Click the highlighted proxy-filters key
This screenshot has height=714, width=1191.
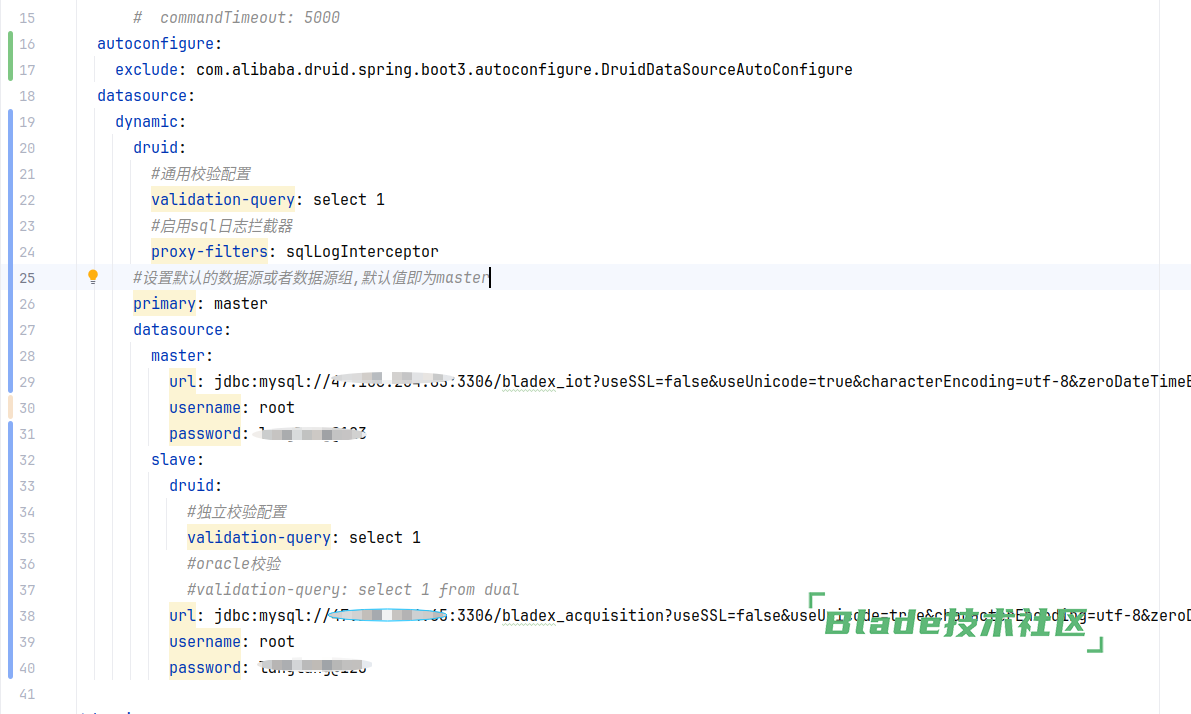[209, 252]
